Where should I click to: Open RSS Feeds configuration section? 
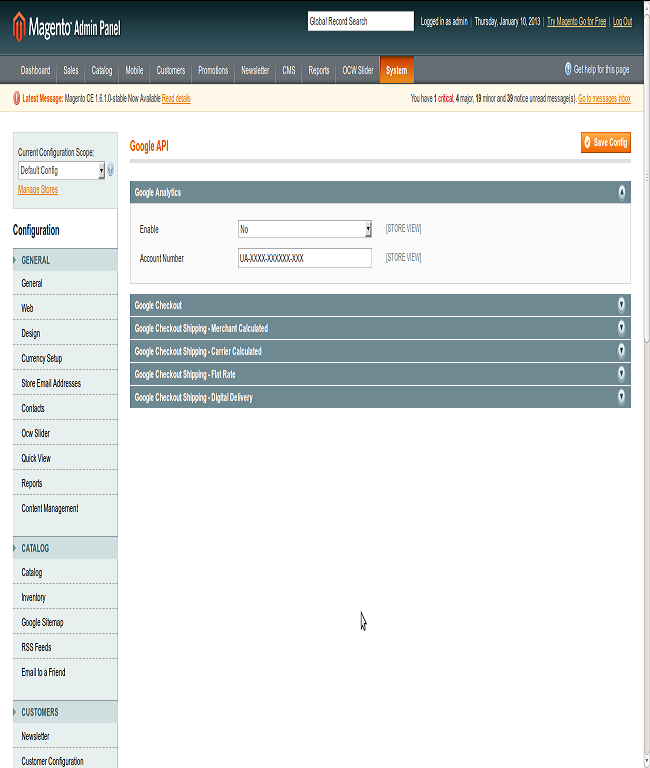coord(65,647)
